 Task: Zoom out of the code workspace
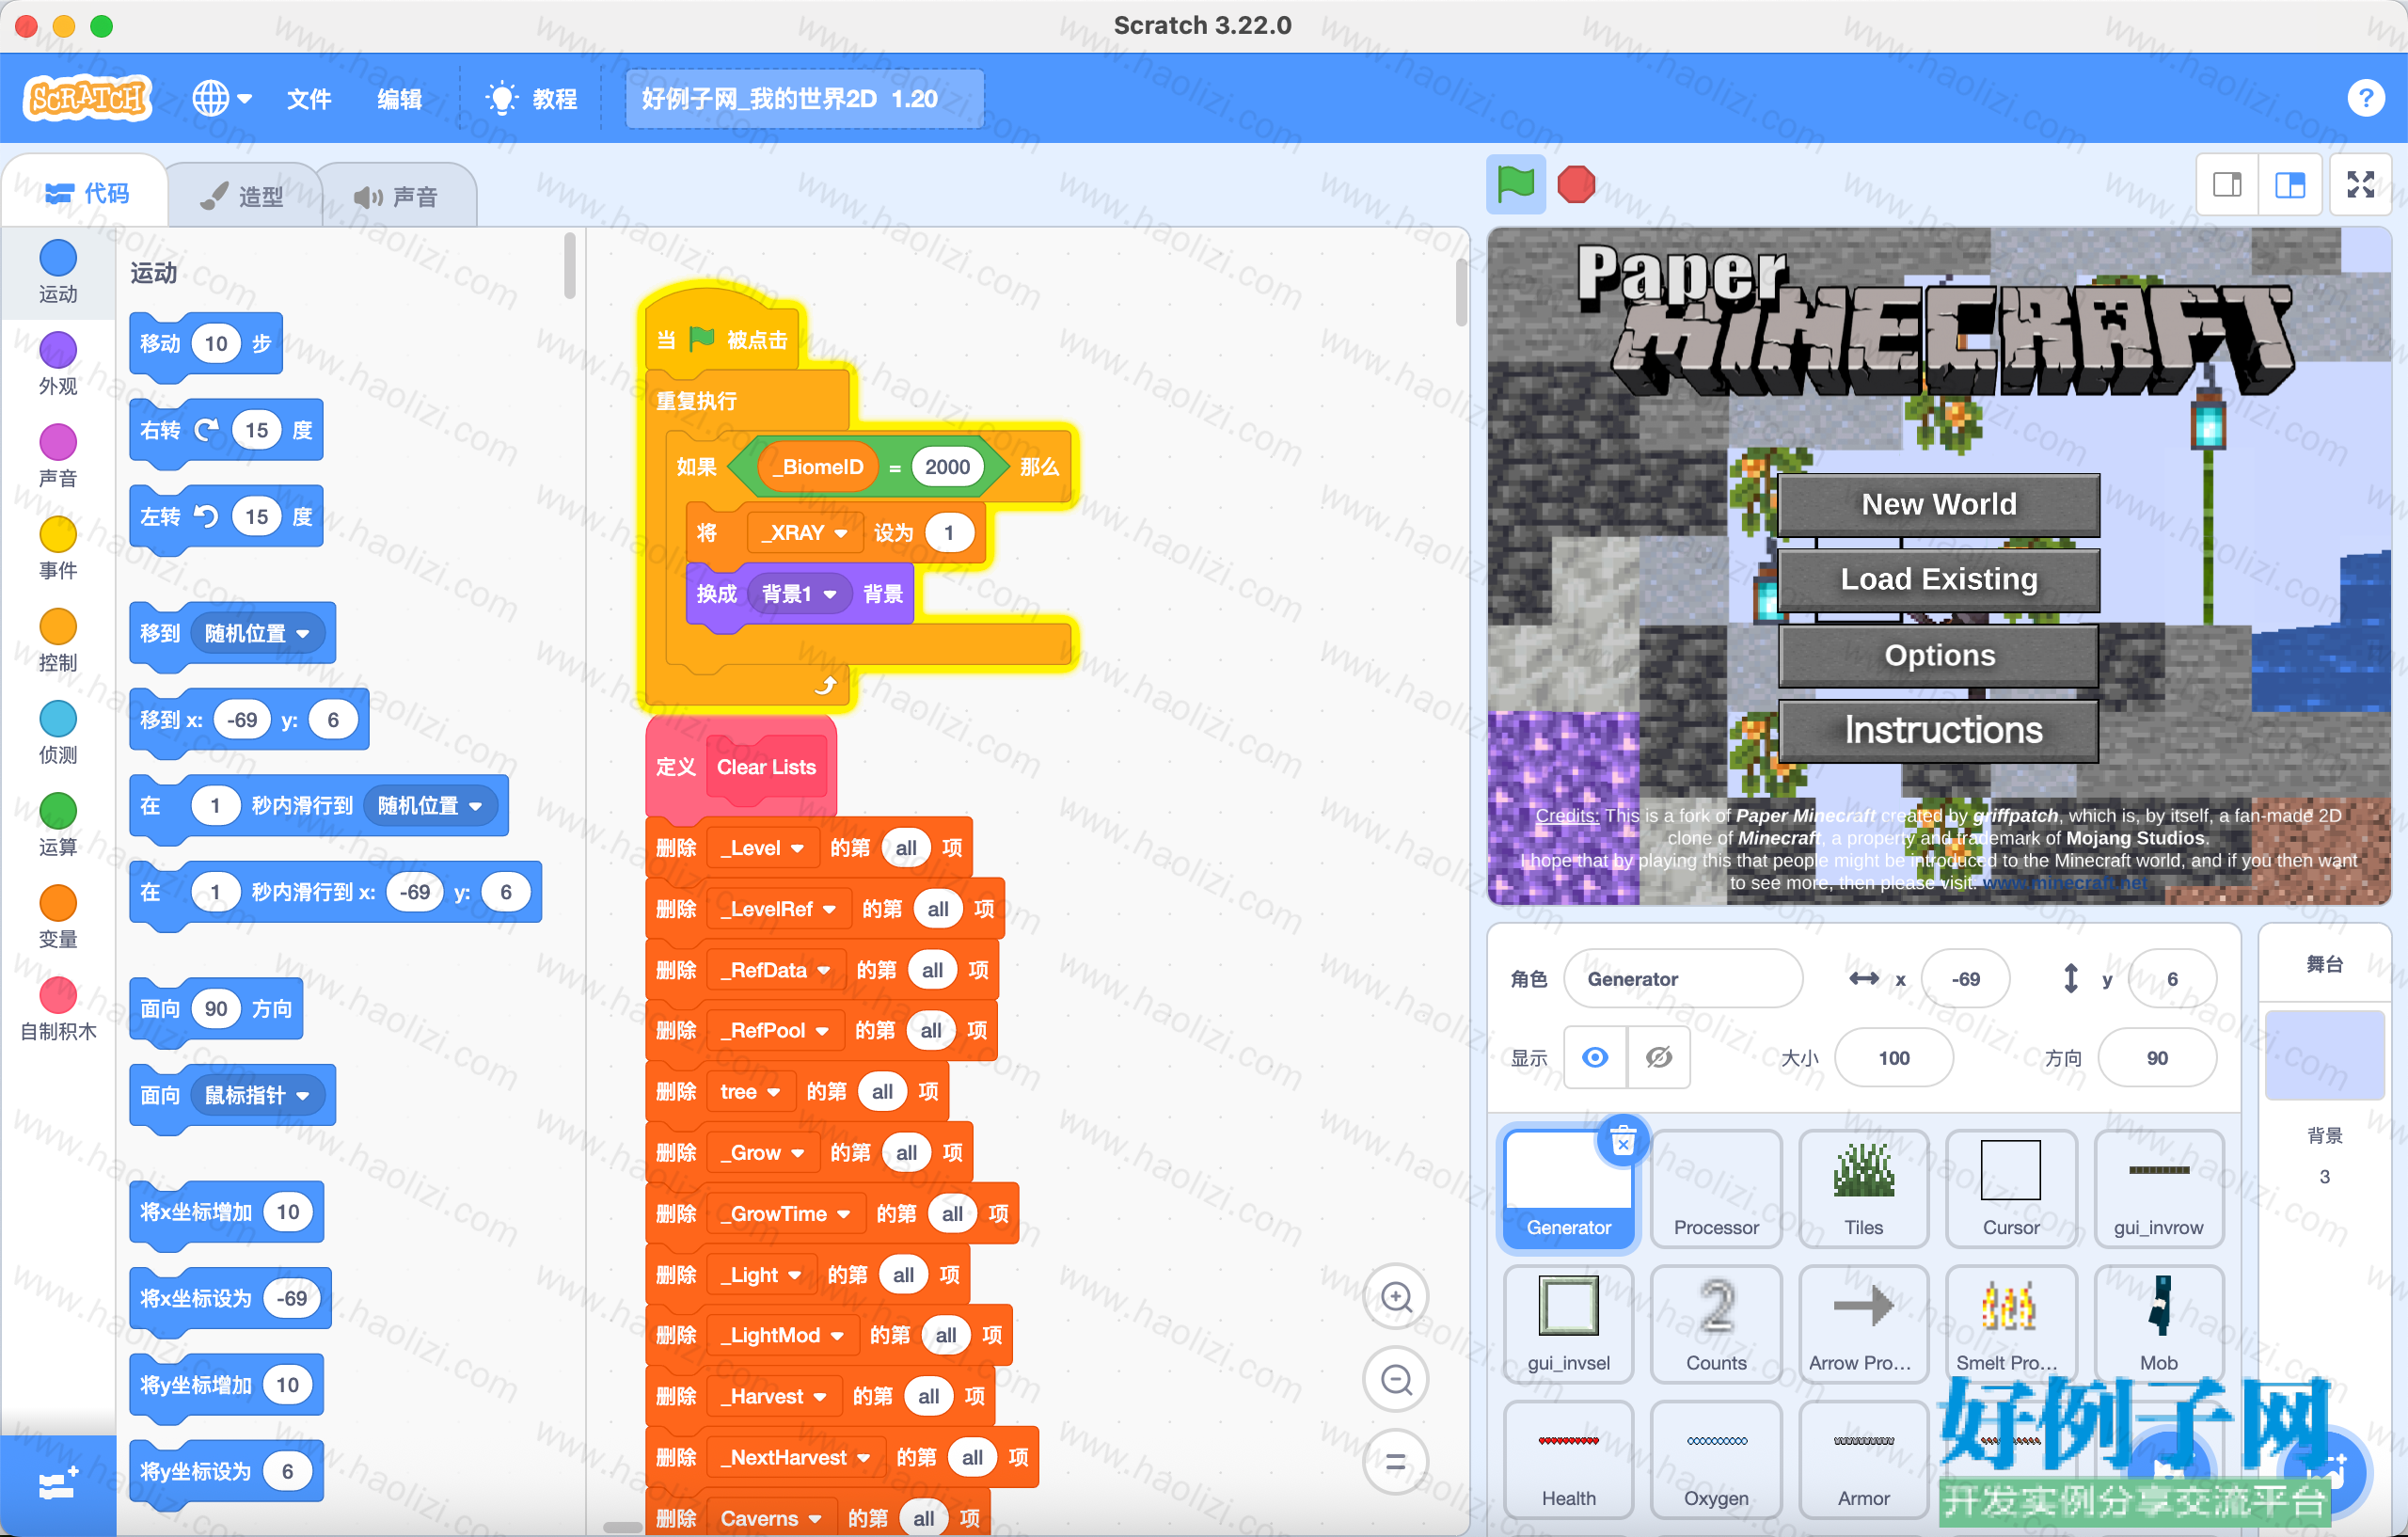pos(1396,1380)
